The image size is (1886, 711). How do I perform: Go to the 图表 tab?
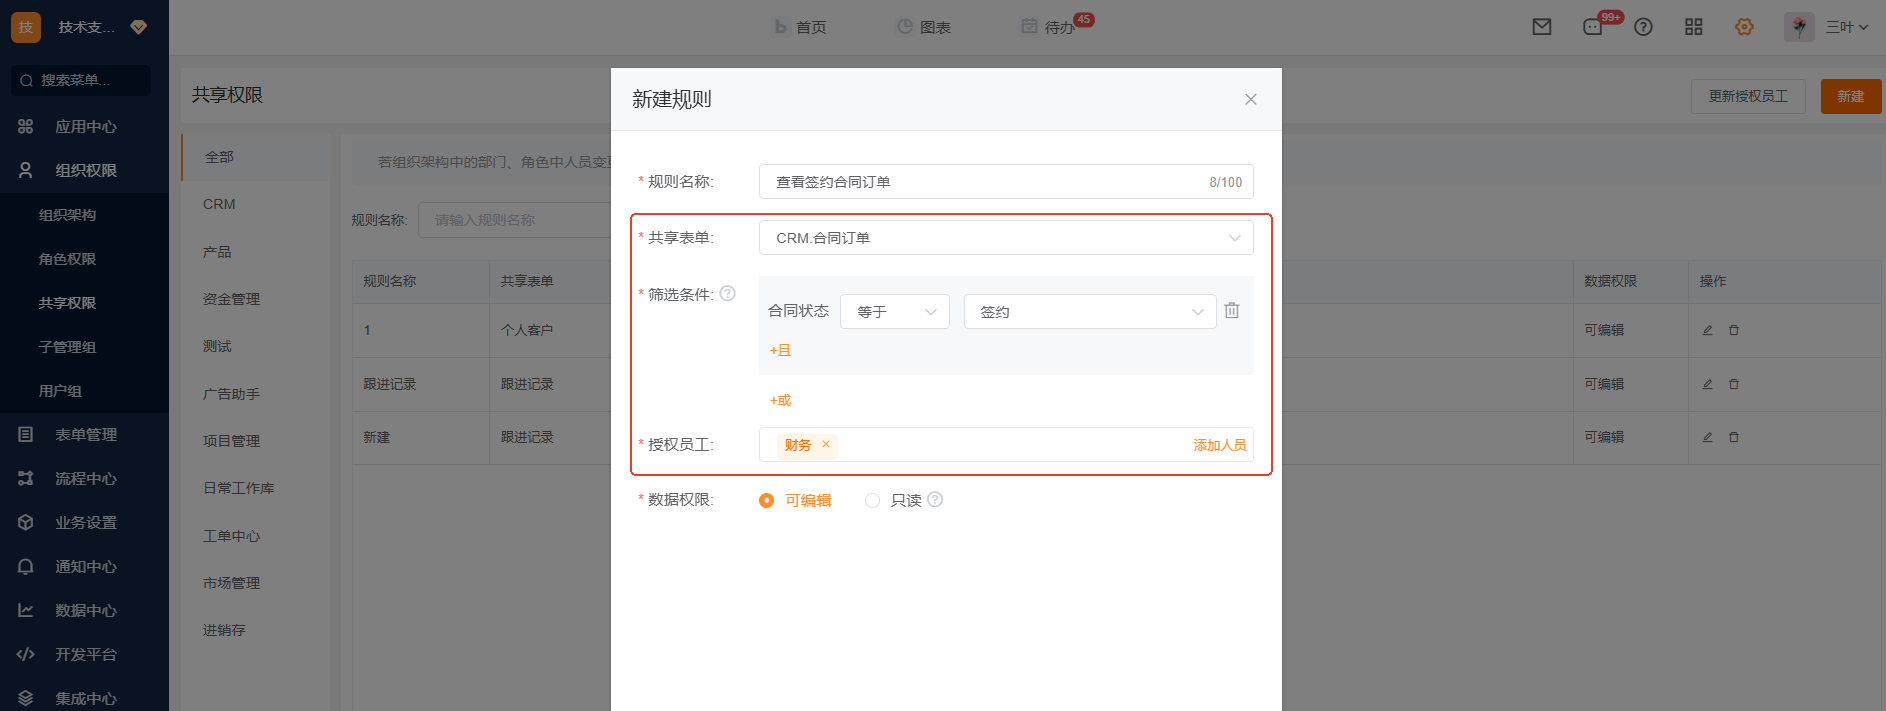[x=924, y=27]
